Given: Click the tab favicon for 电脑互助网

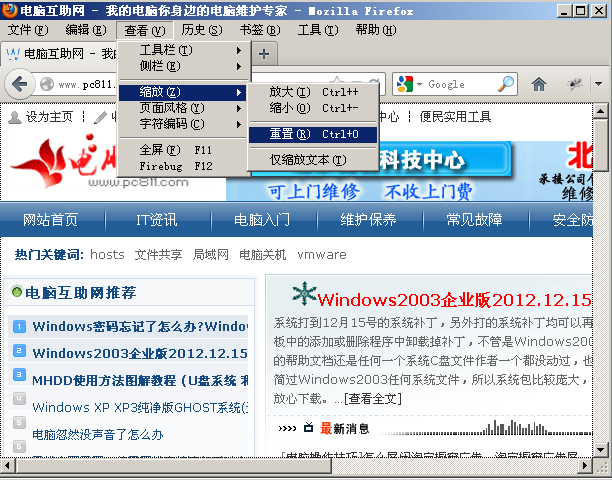Looking at the screenshot, I should 13,53.
